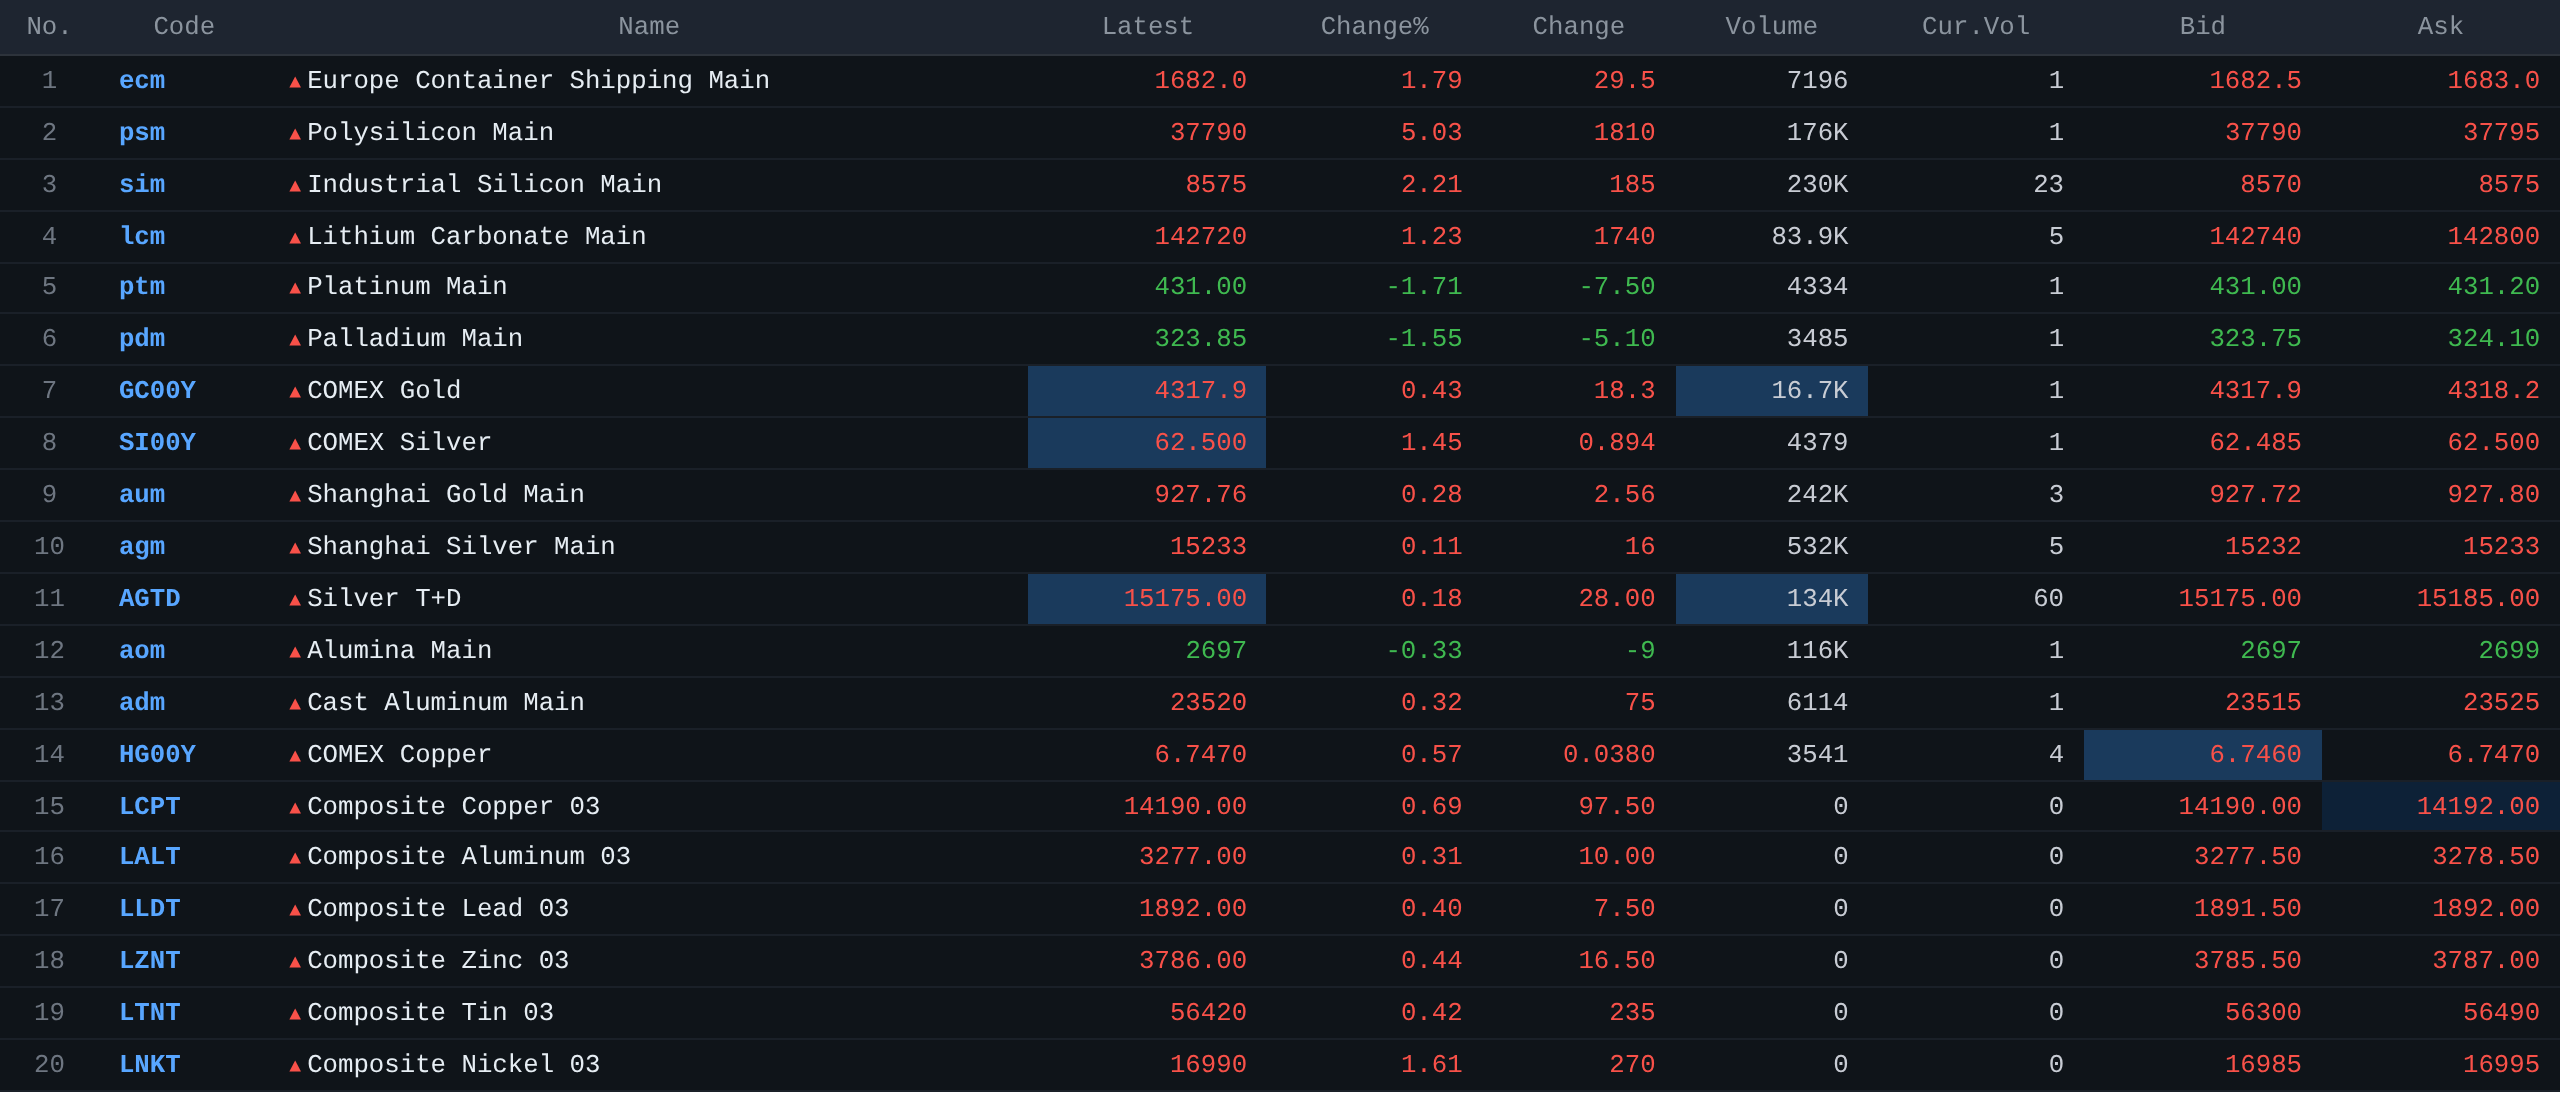Select the Polysilicon Main name
Screen dimensions: 2560x1106
pyautogui.click(x=430, y=133)
